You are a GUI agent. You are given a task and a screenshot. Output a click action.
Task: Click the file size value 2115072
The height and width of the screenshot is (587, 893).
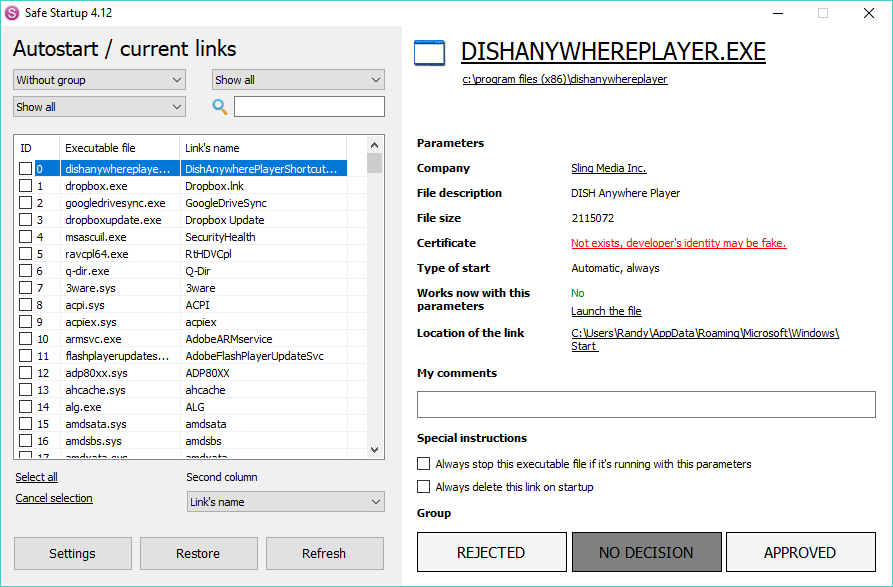(593, 218)
